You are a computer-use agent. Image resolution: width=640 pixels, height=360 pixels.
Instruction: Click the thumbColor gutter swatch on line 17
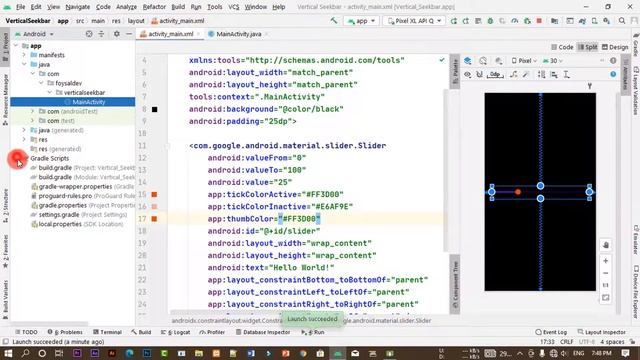(x=154, y=219)
